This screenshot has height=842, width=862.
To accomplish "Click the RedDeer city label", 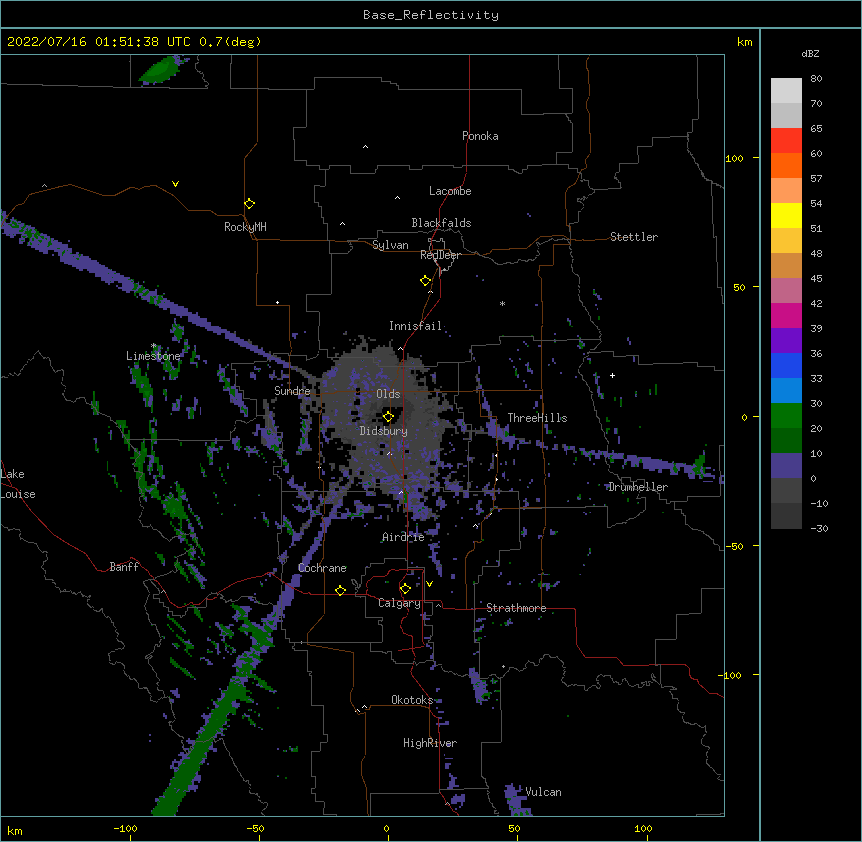I will (x=440, y=255).
